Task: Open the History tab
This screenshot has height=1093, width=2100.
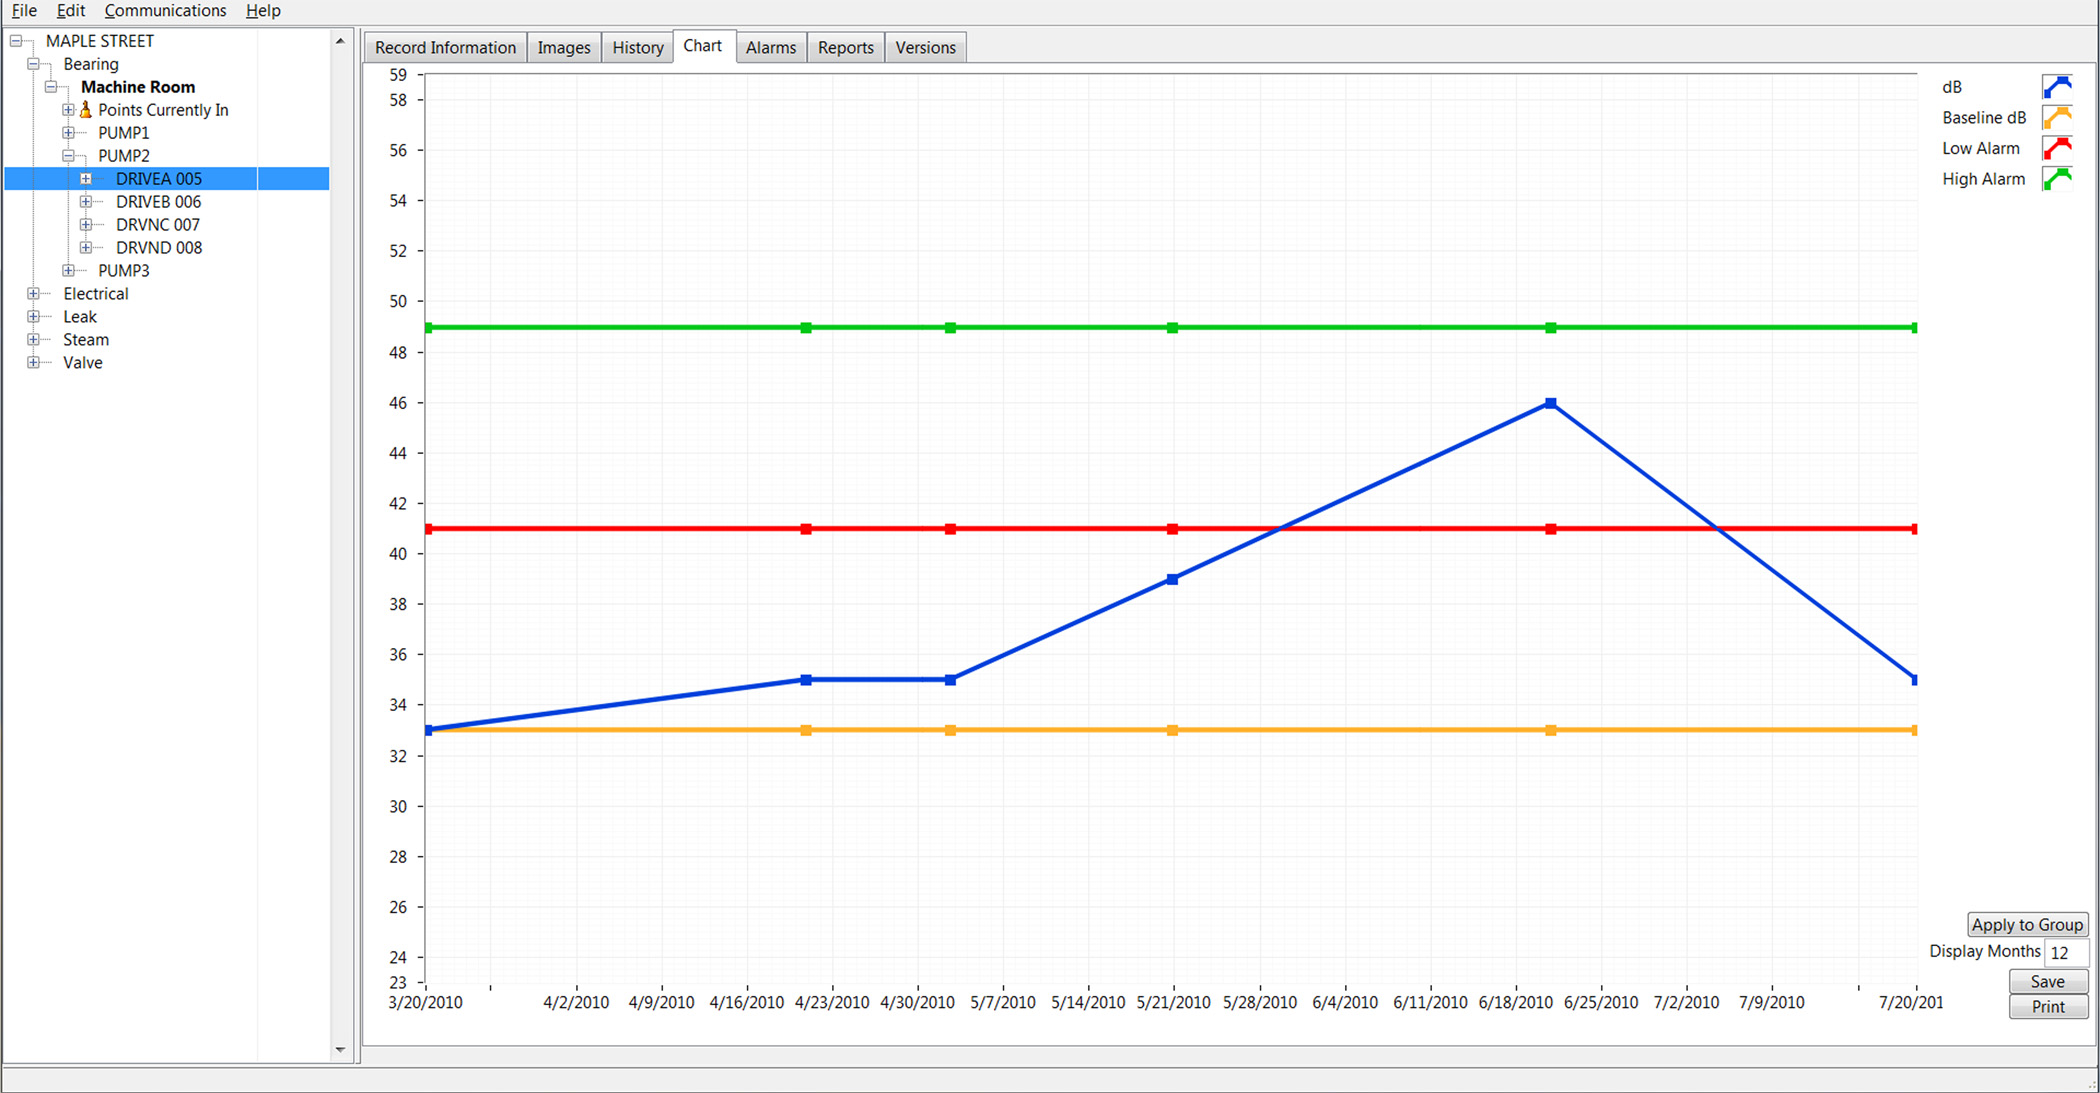Action: pyautogui.click(x=637, y=47)
